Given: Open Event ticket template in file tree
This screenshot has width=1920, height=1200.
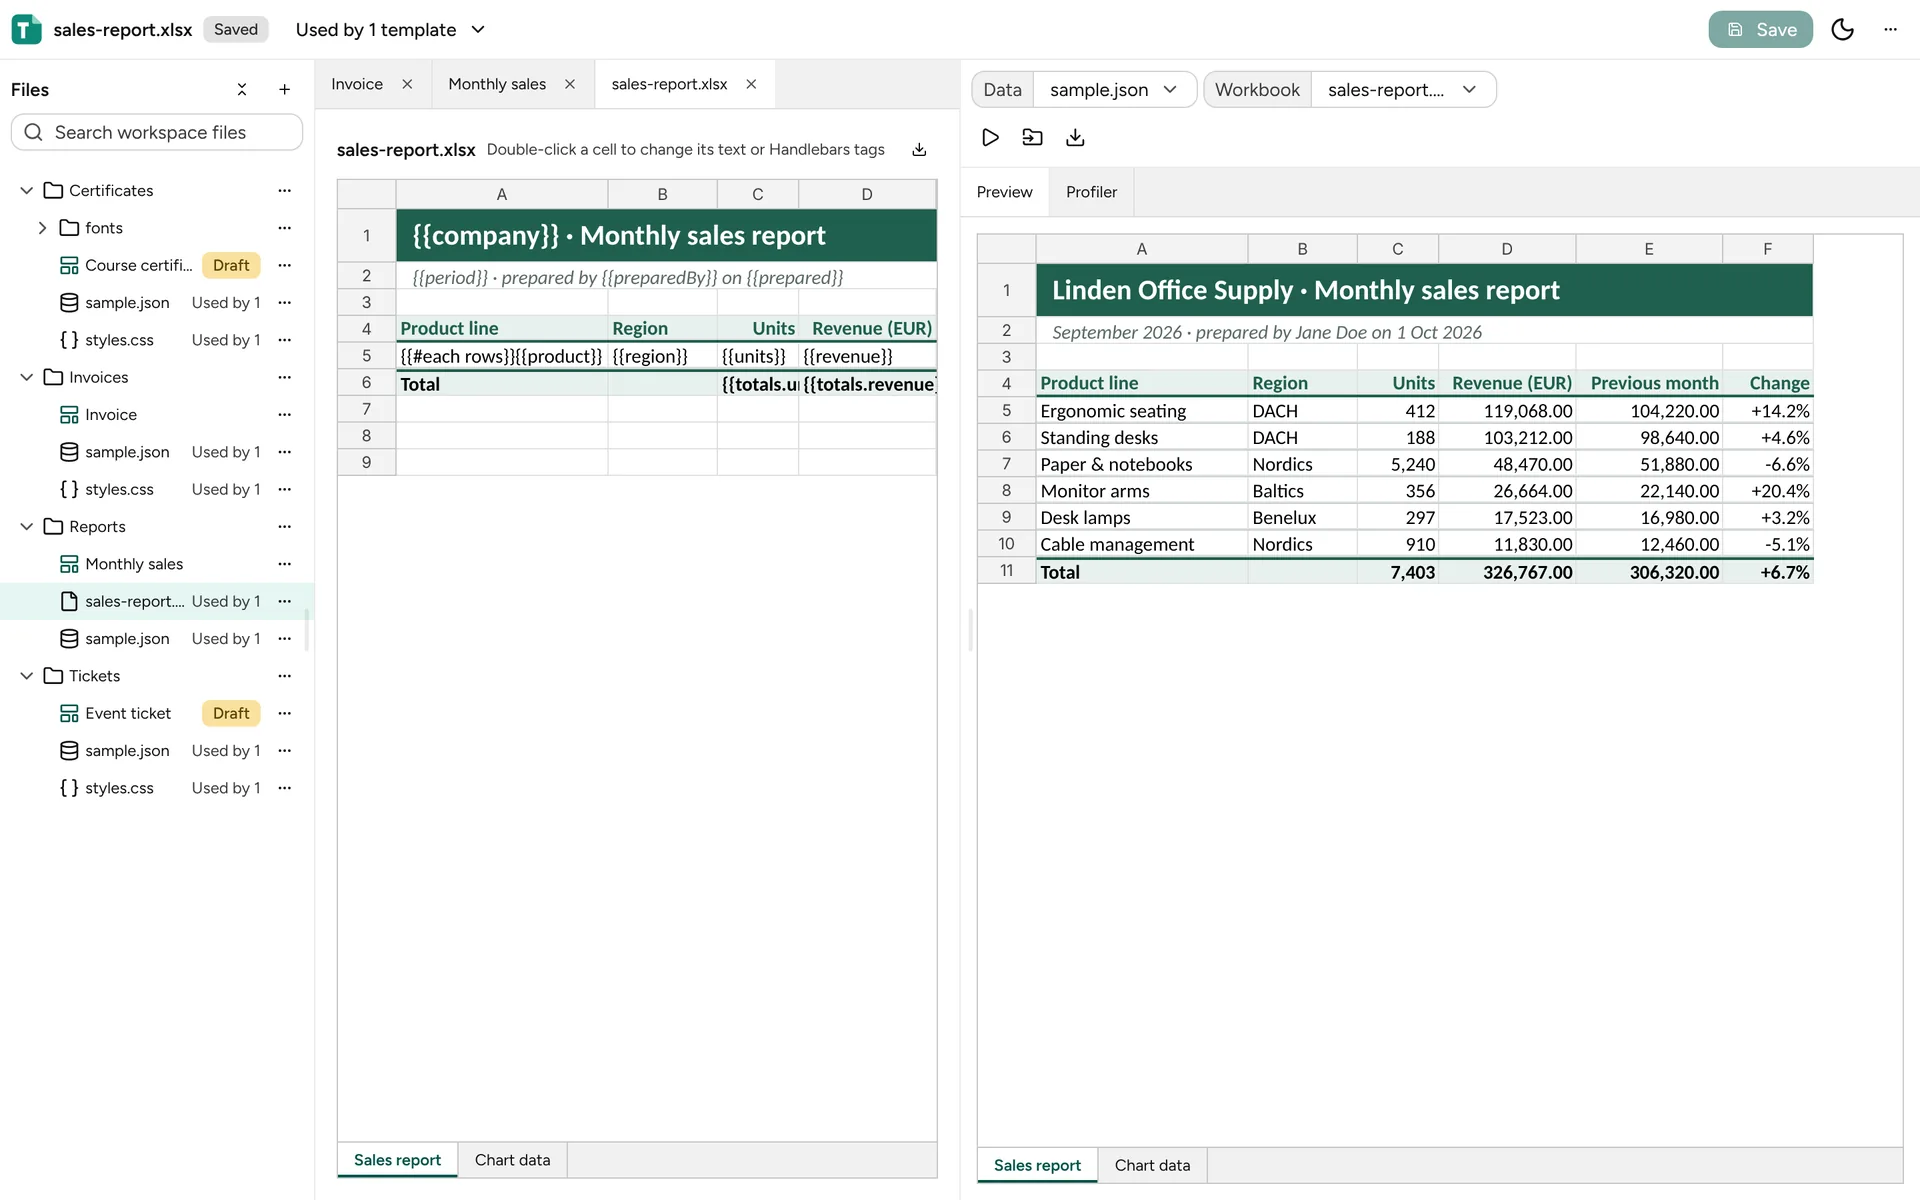Looking at the screenshot, I should click(x=128, y=713).
